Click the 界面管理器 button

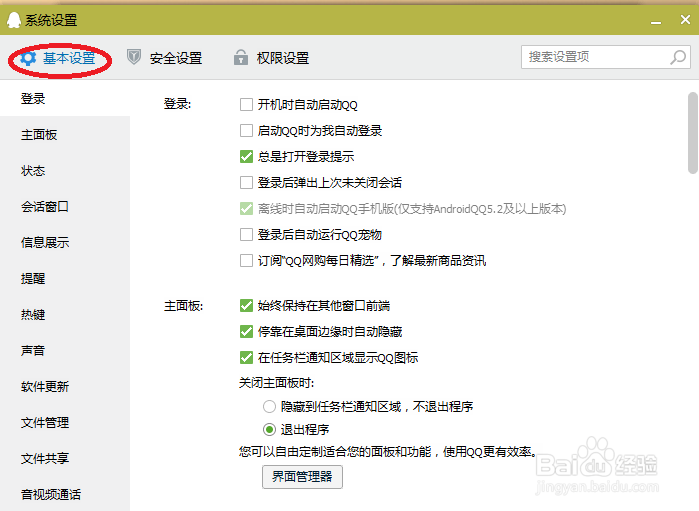(302, 477)
